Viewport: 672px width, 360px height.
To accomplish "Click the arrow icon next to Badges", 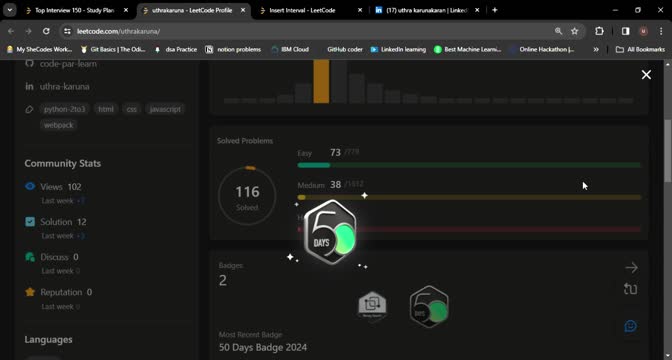I will (x=631, y=268).
